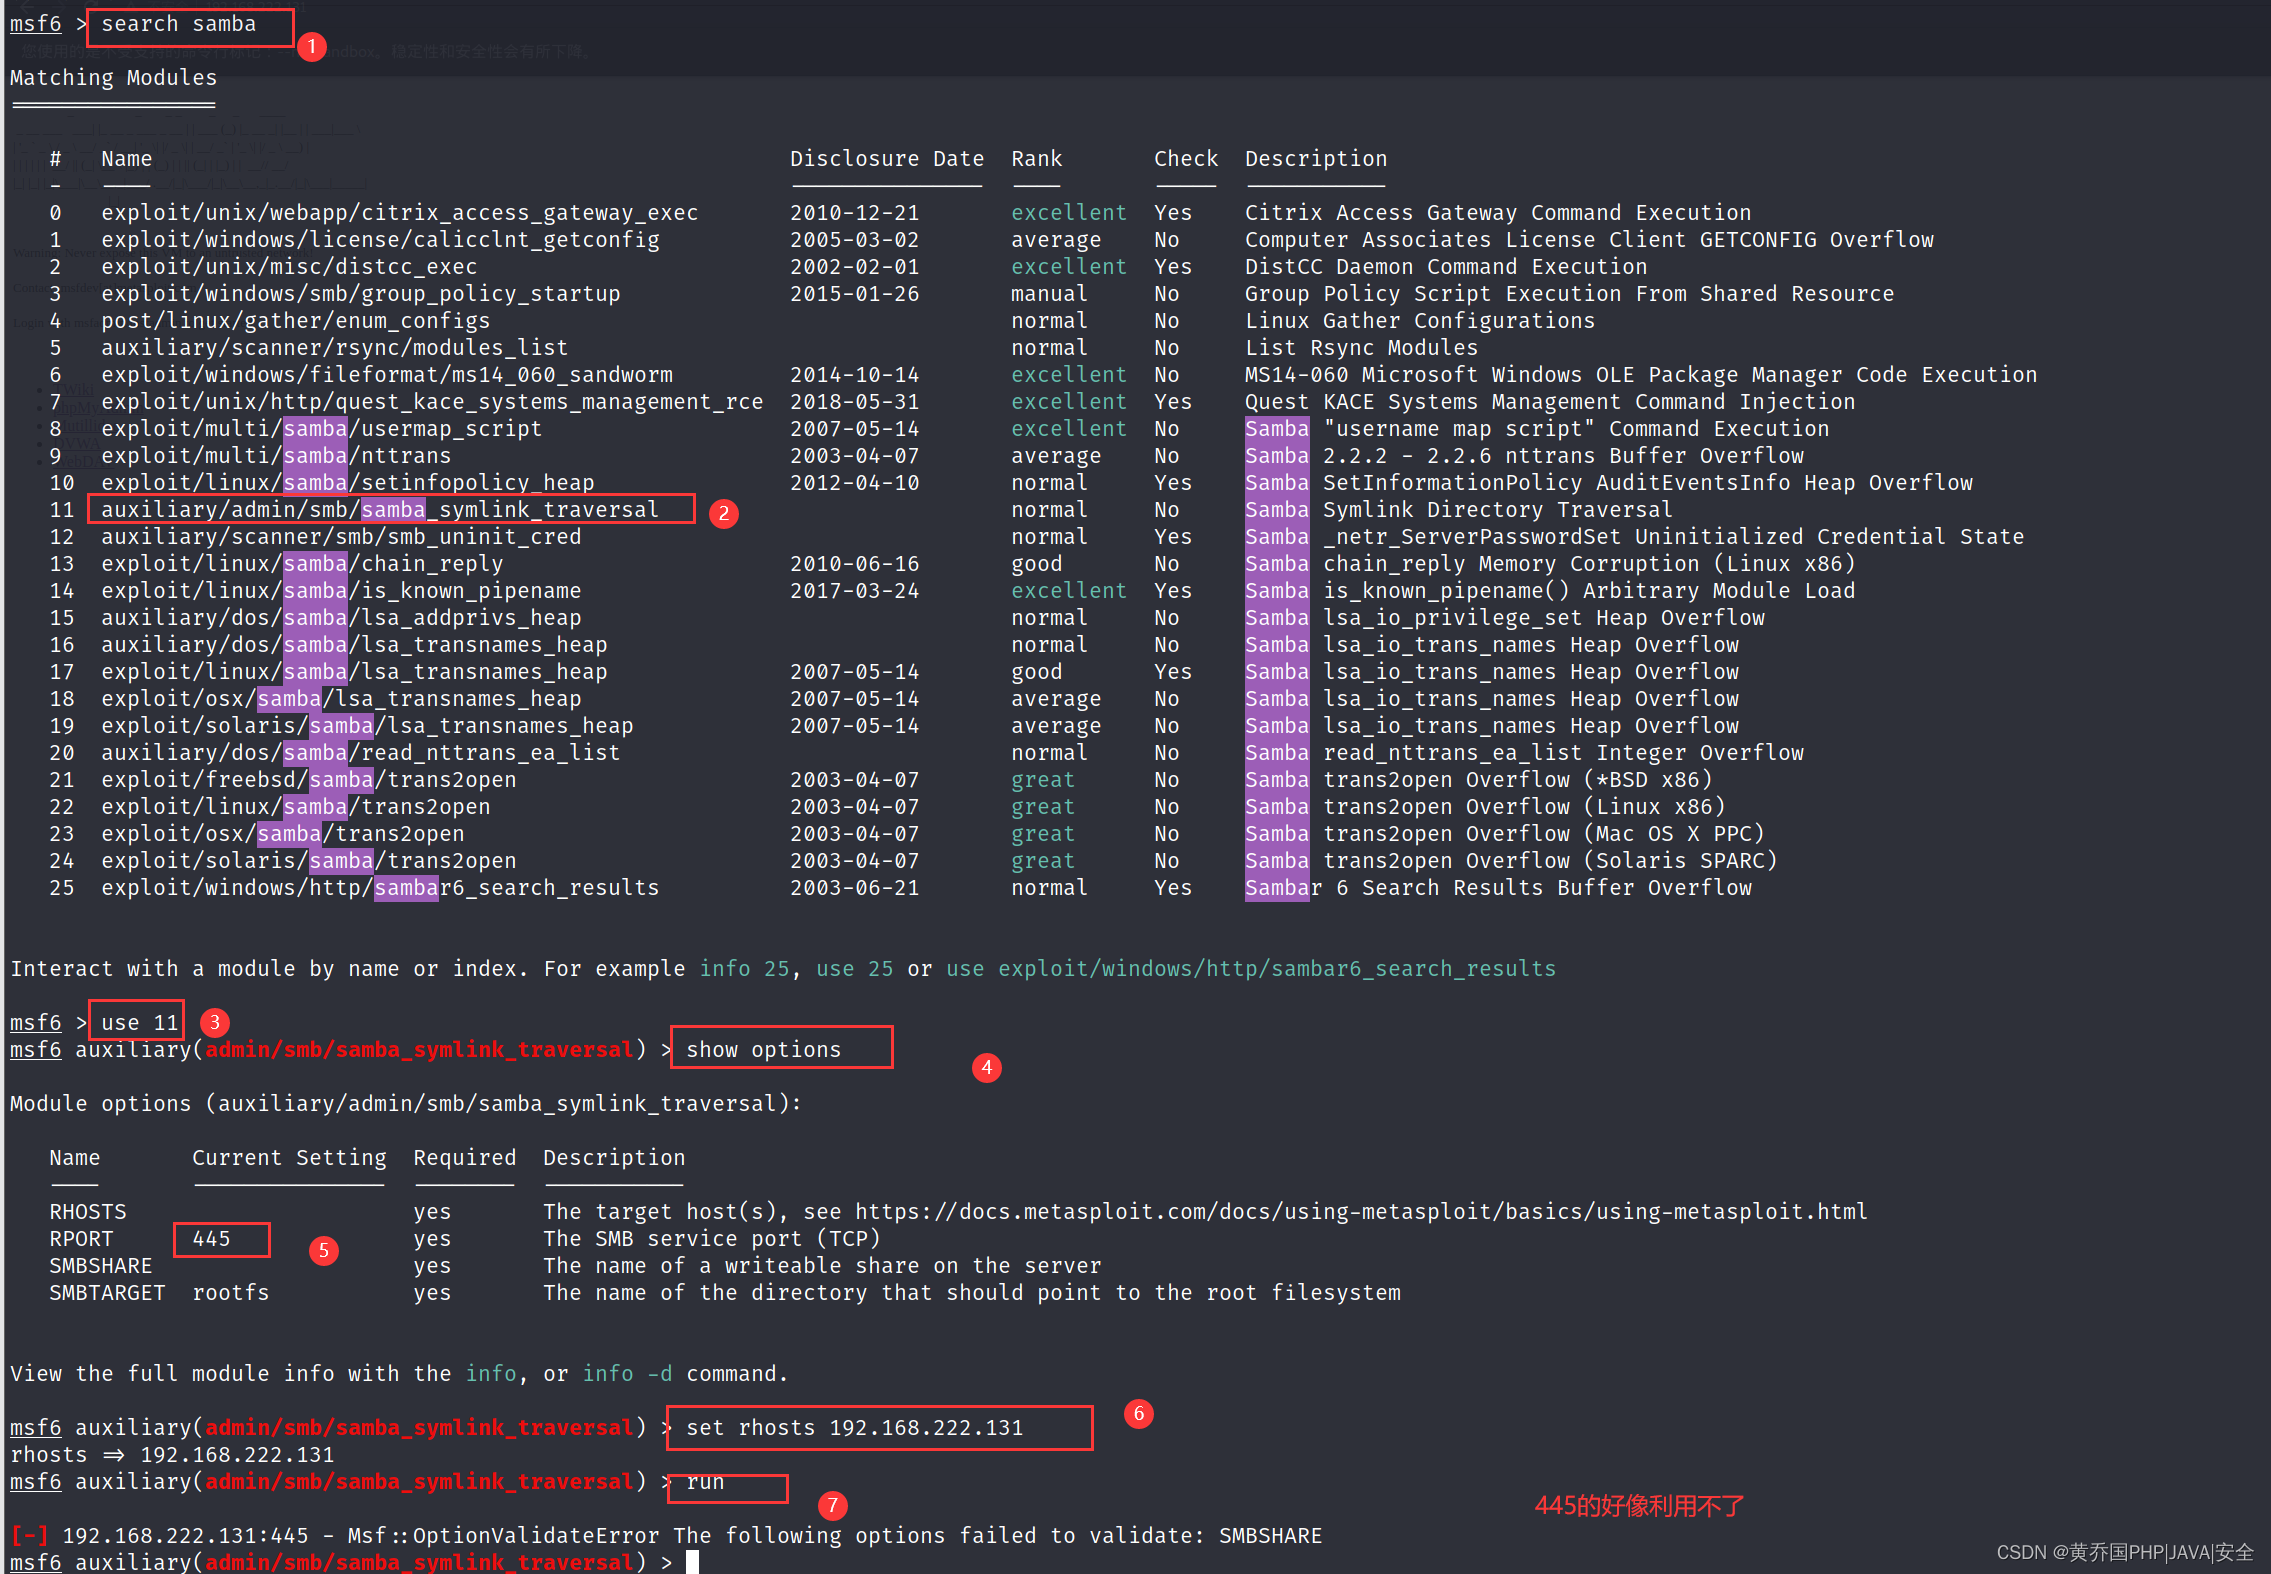Click the SMBTARGET value rootfs
2271x1574 pixels.
[231, 1293]
